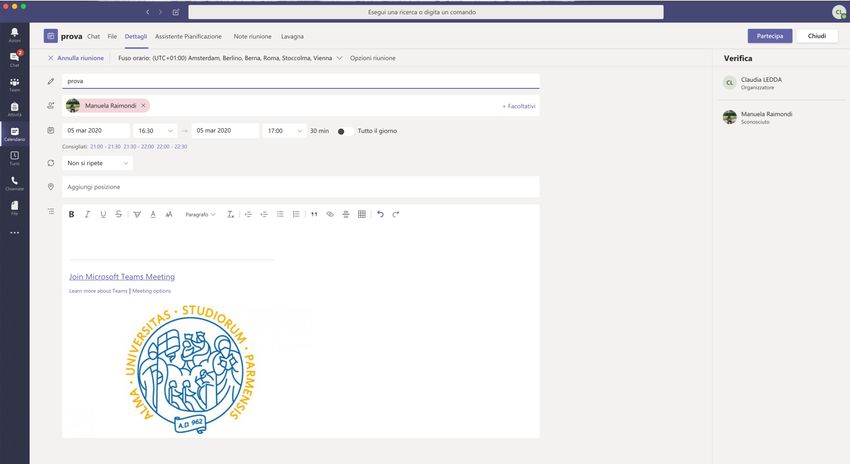Click the Aggiungi posizione field
Image resolution: width=850 pixels, height=464 pixels.
pyautogui.click(x=300, y=187)
